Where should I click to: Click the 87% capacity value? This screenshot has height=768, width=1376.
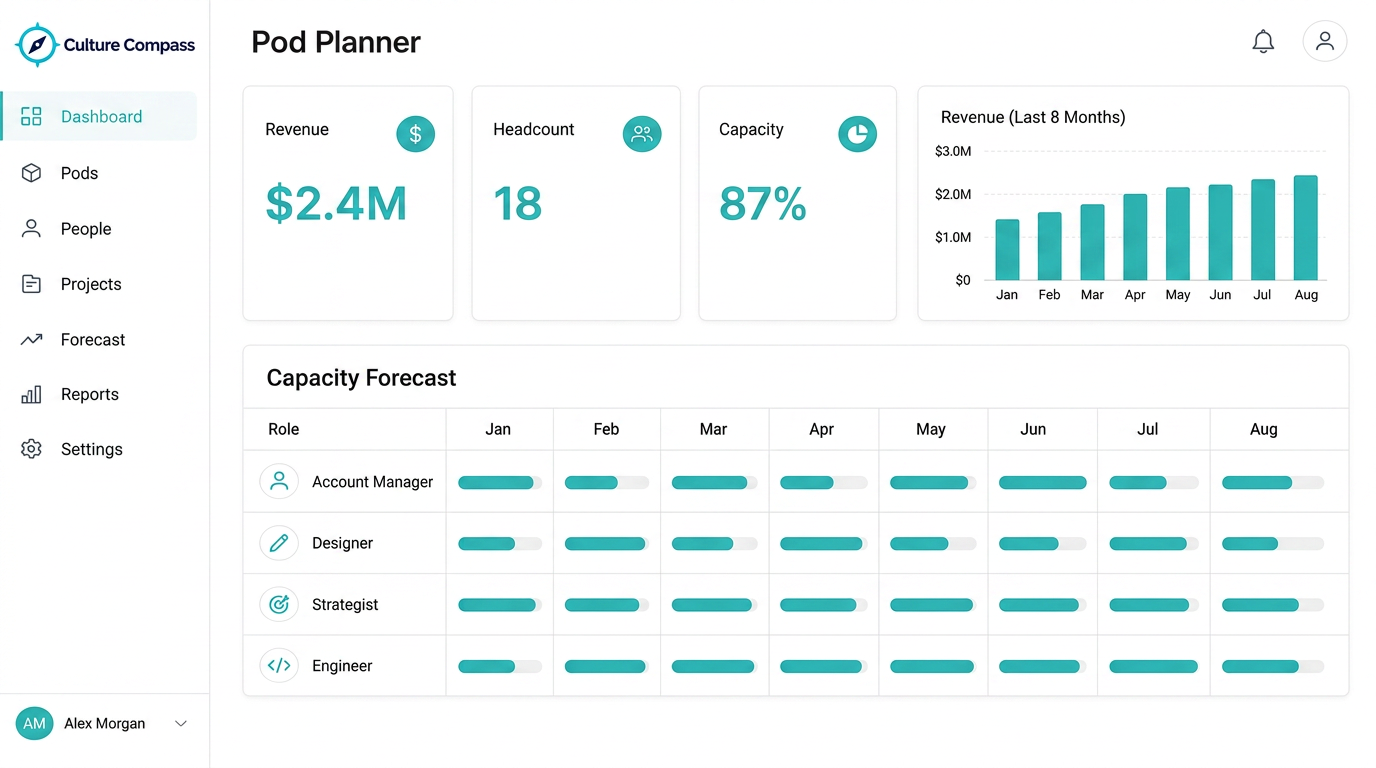tap(763, 203)
